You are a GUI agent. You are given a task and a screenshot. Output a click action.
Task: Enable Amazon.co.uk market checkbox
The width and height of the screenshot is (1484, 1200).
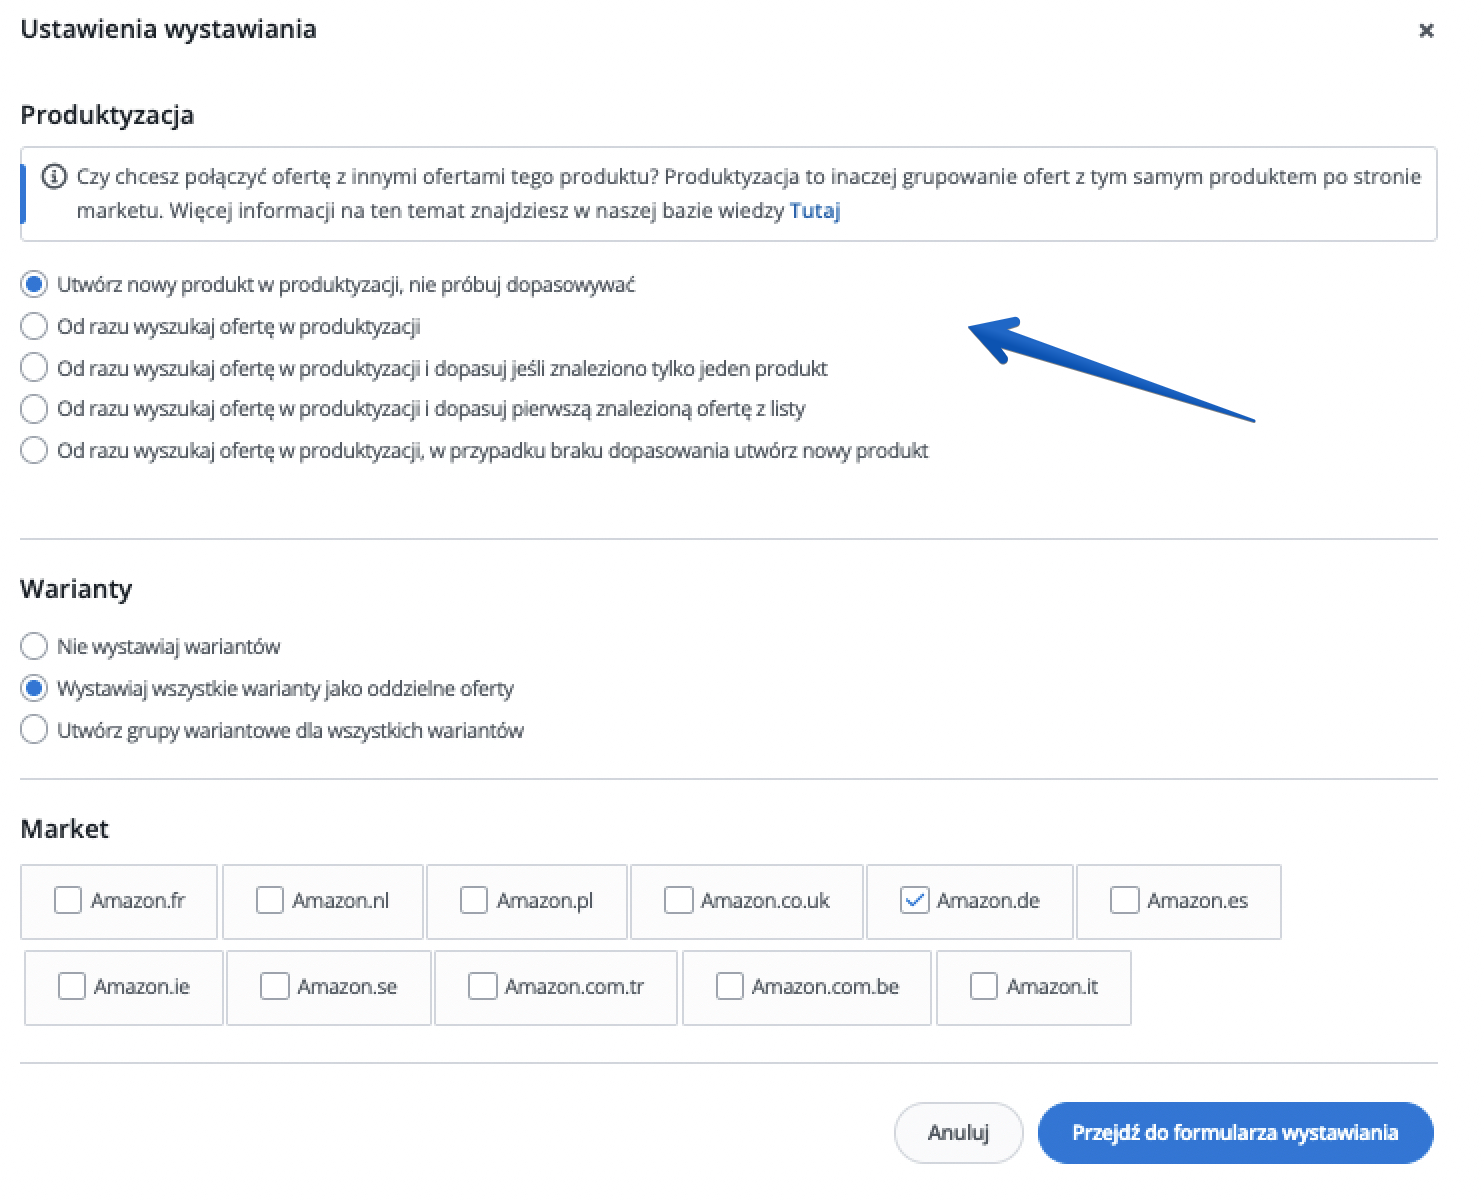pyautogui.click(x=678, y=901)
